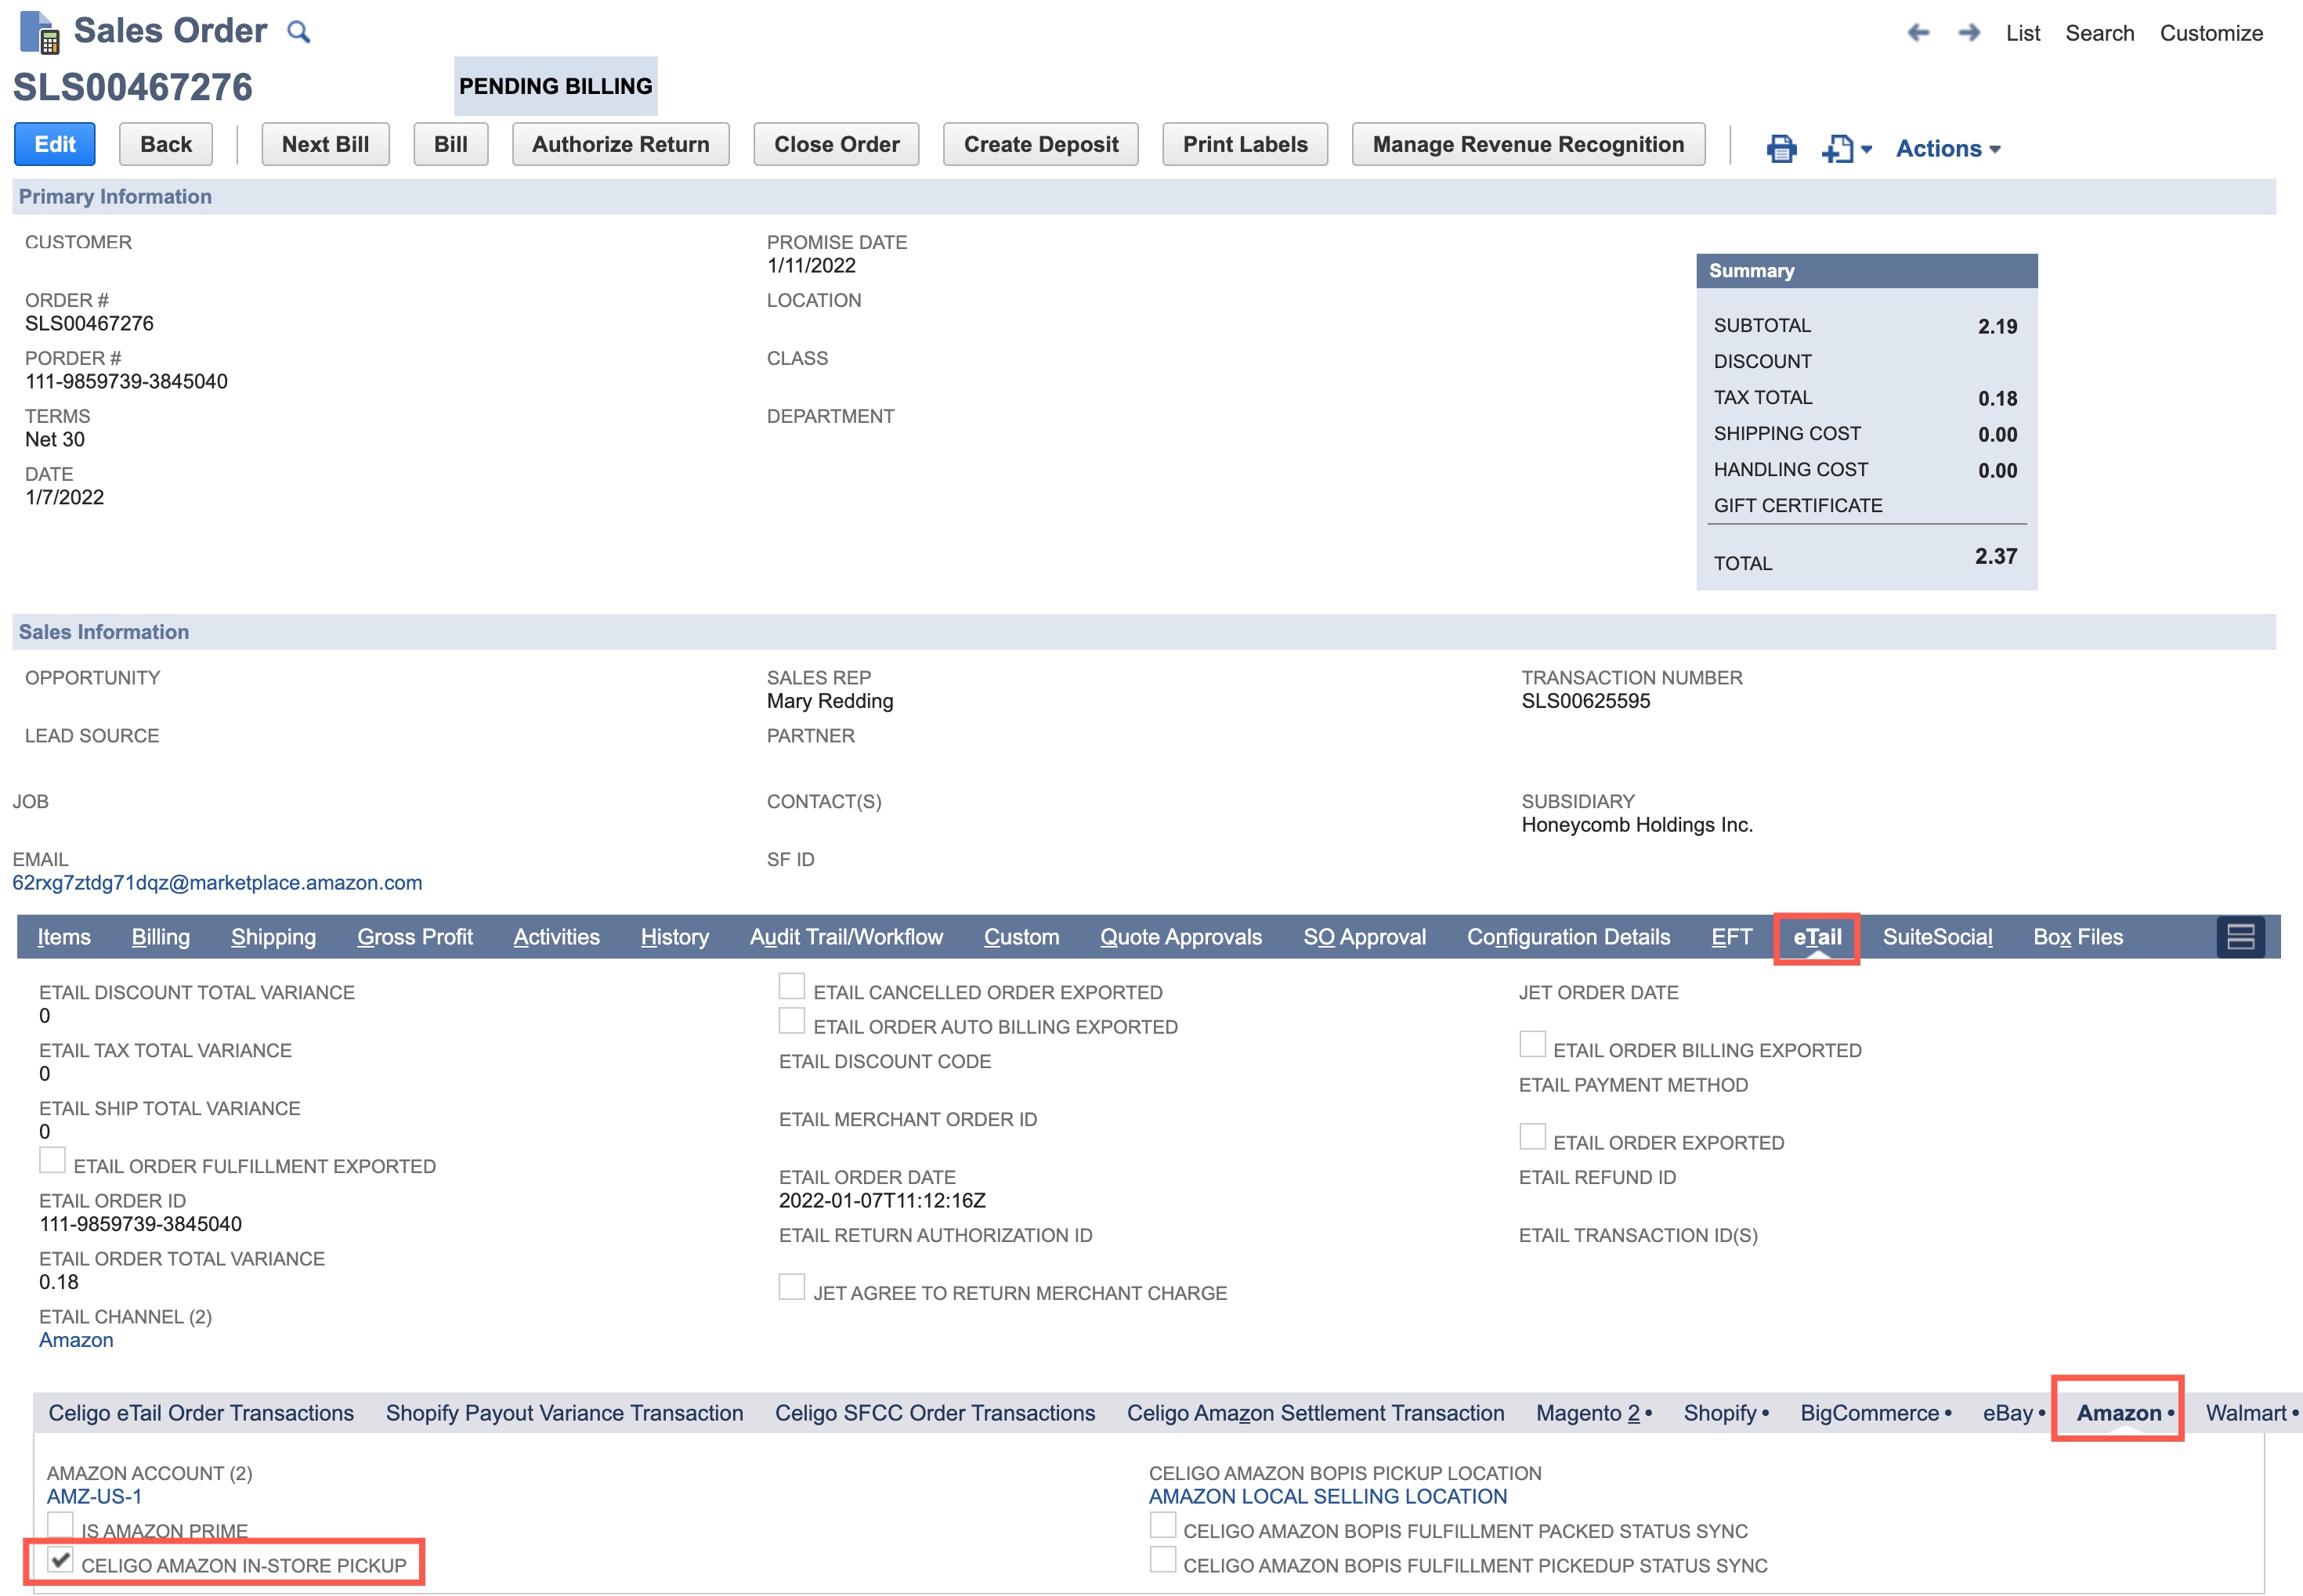The width and height of the screenshot is (2303, 1596).
Task: Switch to the History tab
Action: (675, 937)
